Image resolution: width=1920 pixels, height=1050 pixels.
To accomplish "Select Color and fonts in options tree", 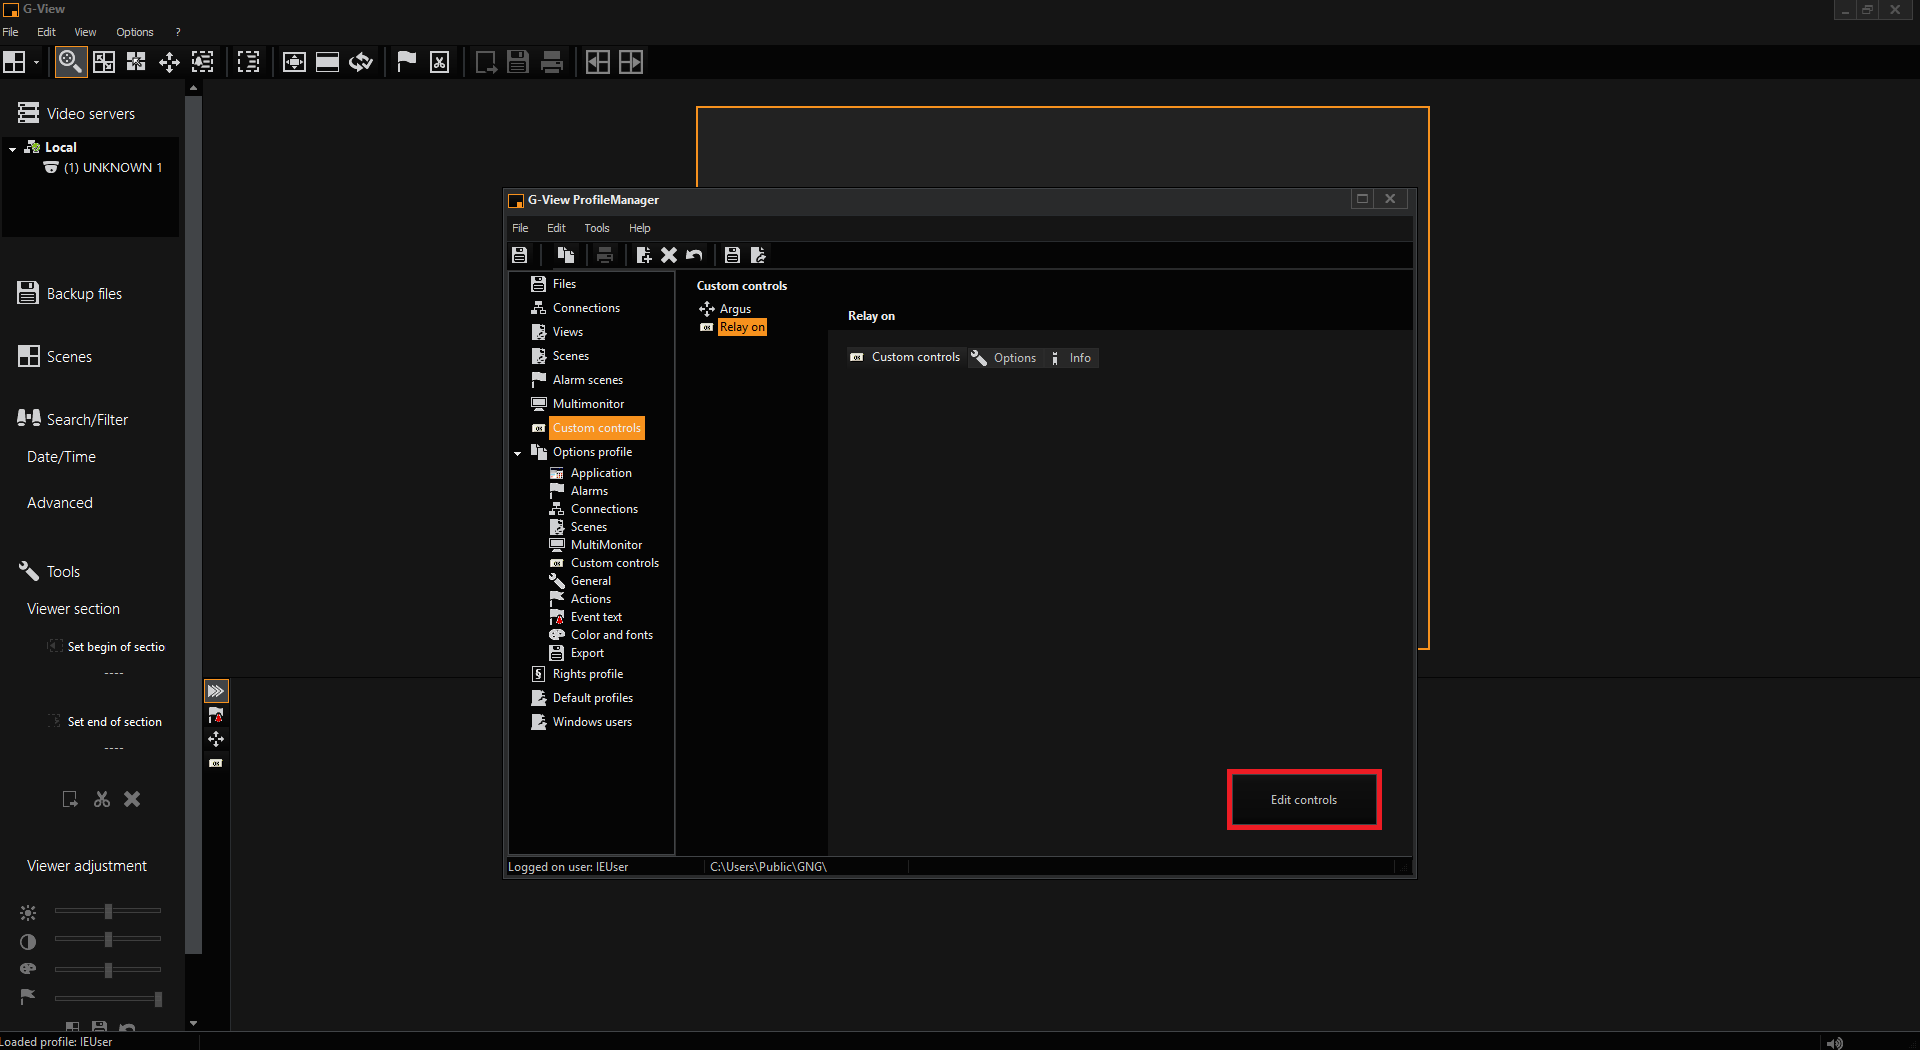I will 611,635.
